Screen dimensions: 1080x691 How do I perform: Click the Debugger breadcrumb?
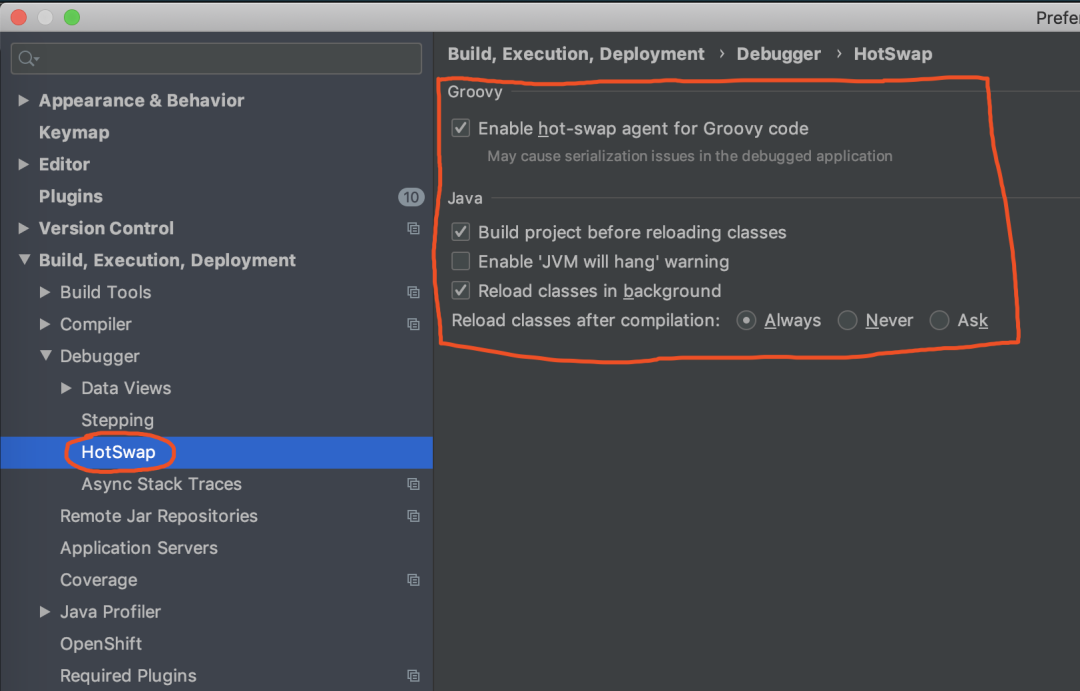[778, 54]
